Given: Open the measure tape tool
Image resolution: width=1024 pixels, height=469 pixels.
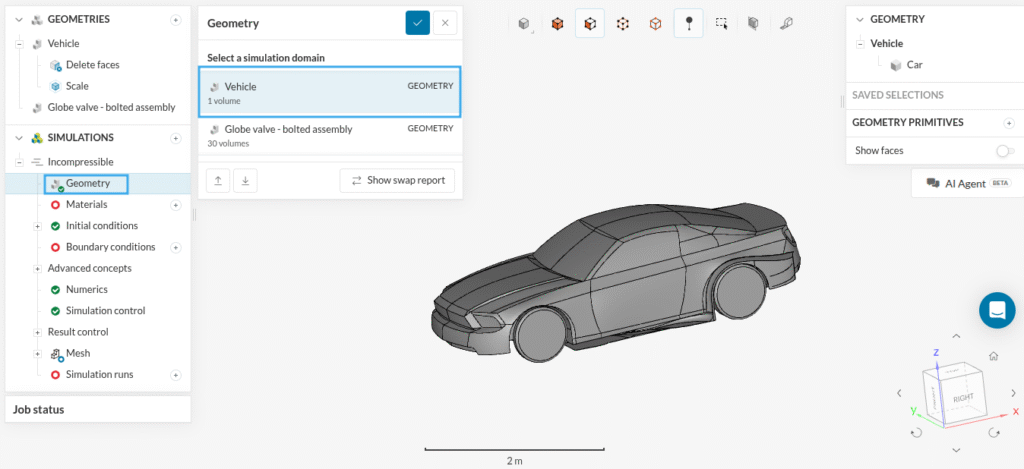Looking at the screenshot, I should click(x=786, y=23).
